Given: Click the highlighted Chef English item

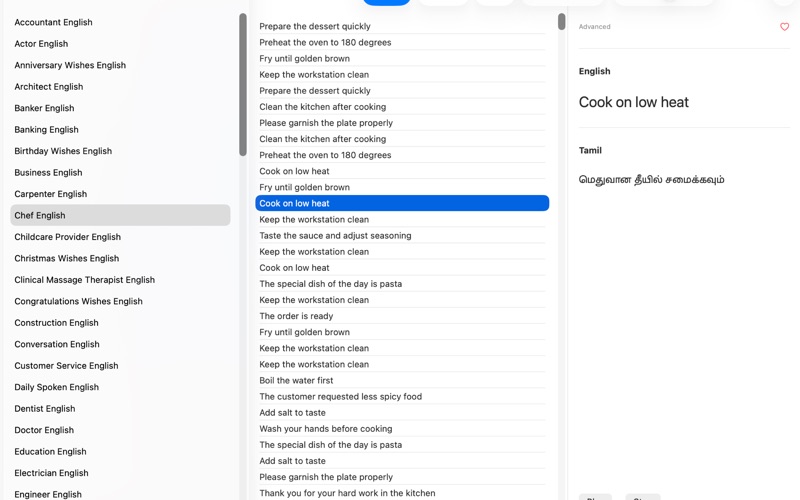Looking at the screenshot, I should pyautogui.click(x=120, y=215).
